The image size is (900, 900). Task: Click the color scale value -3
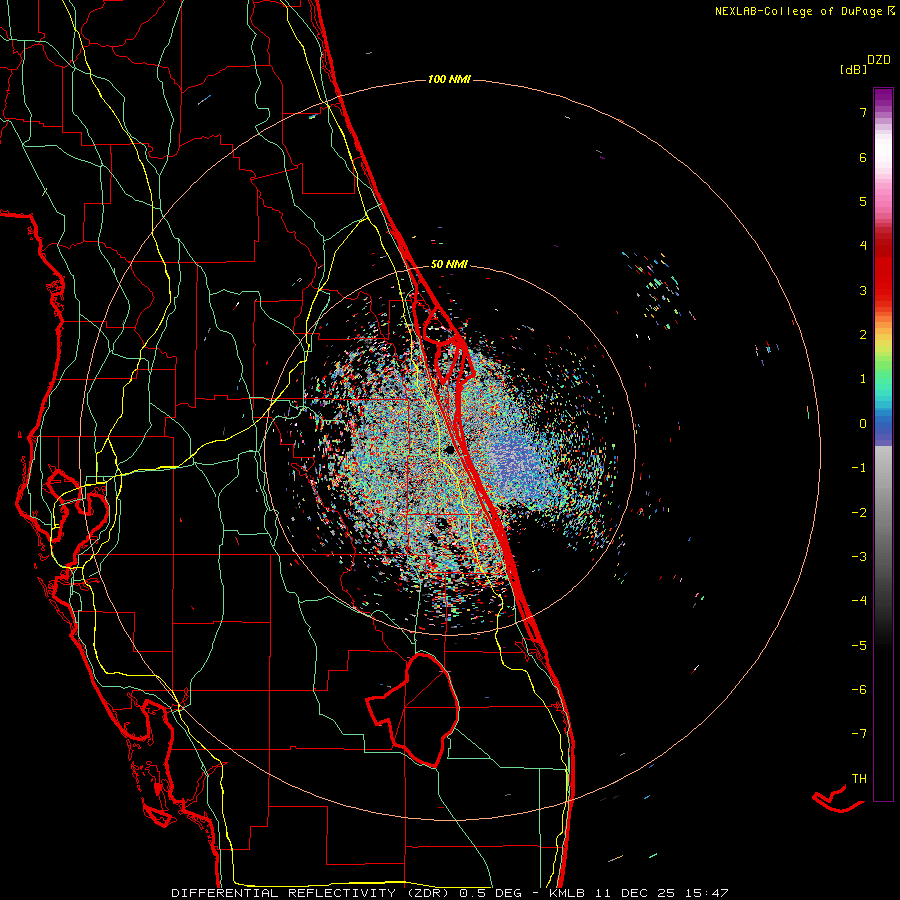click(859, 557)
